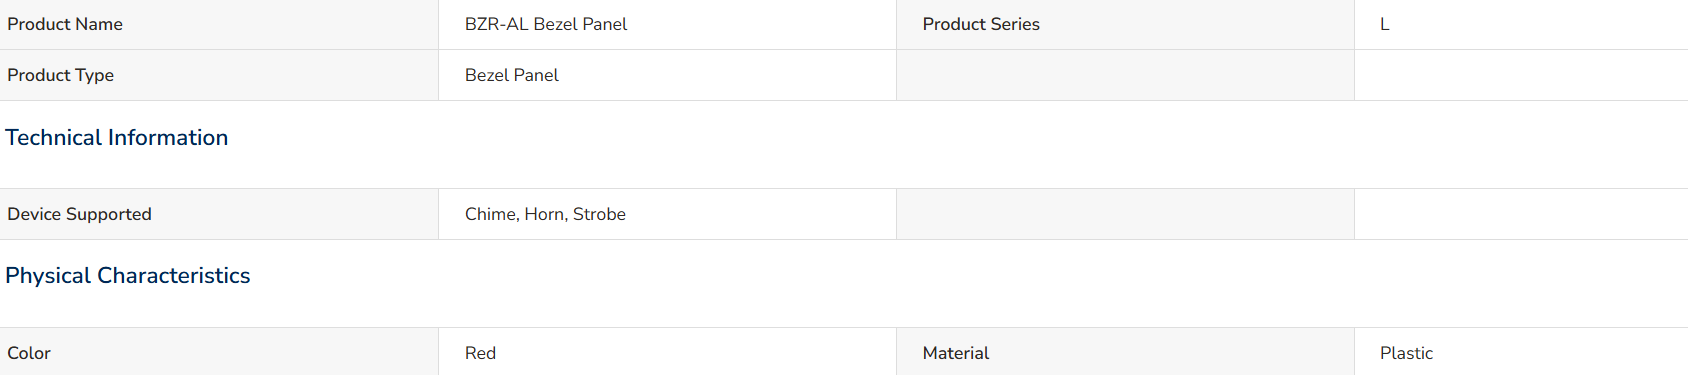Click the Product Type label cell

click(219, 75)
